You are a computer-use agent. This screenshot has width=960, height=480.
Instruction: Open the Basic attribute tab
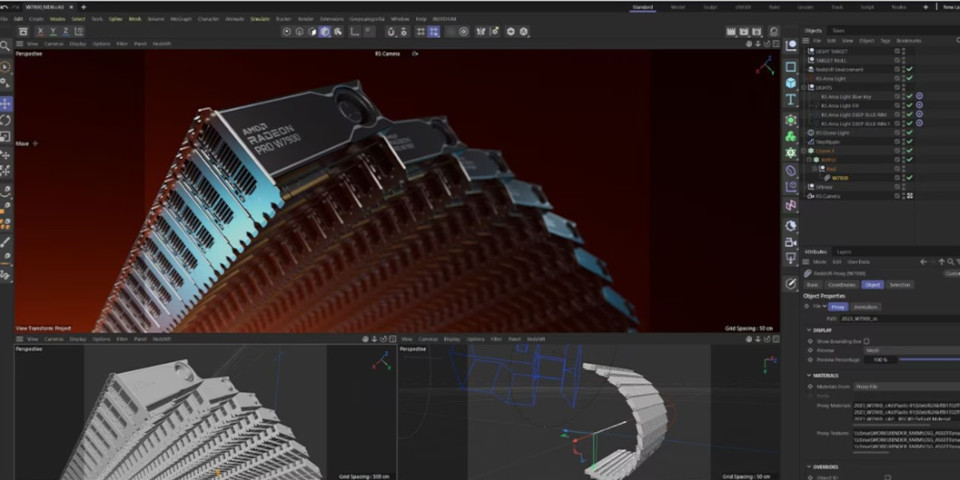coord(812,285)
